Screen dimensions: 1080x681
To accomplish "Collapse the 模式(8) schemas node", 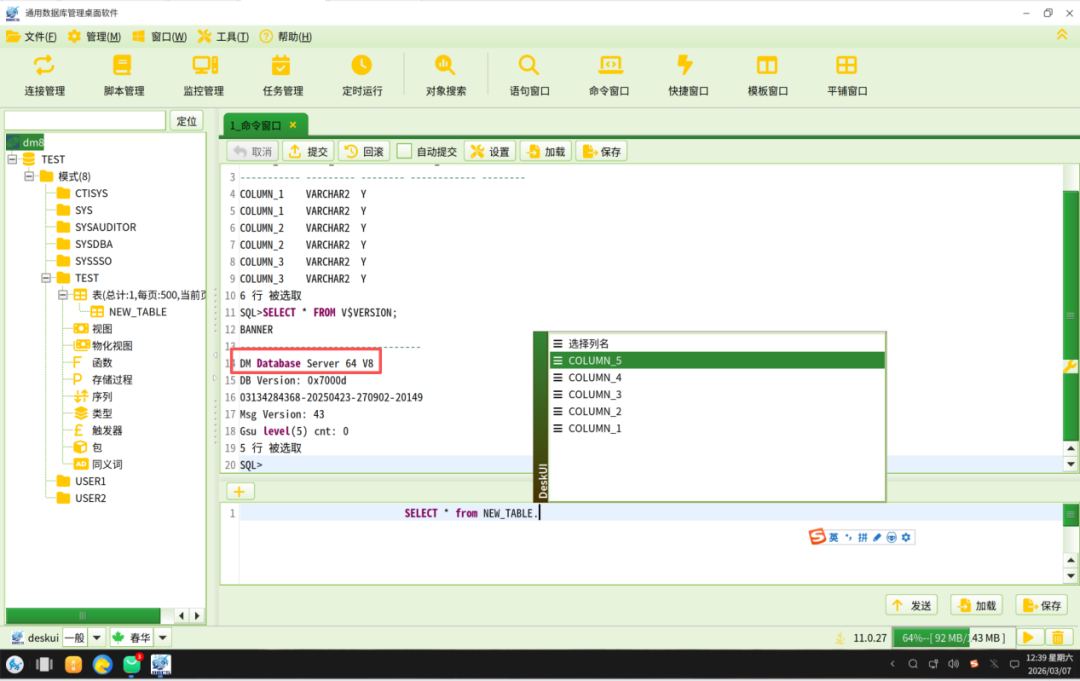I will (x=29, y=176).
